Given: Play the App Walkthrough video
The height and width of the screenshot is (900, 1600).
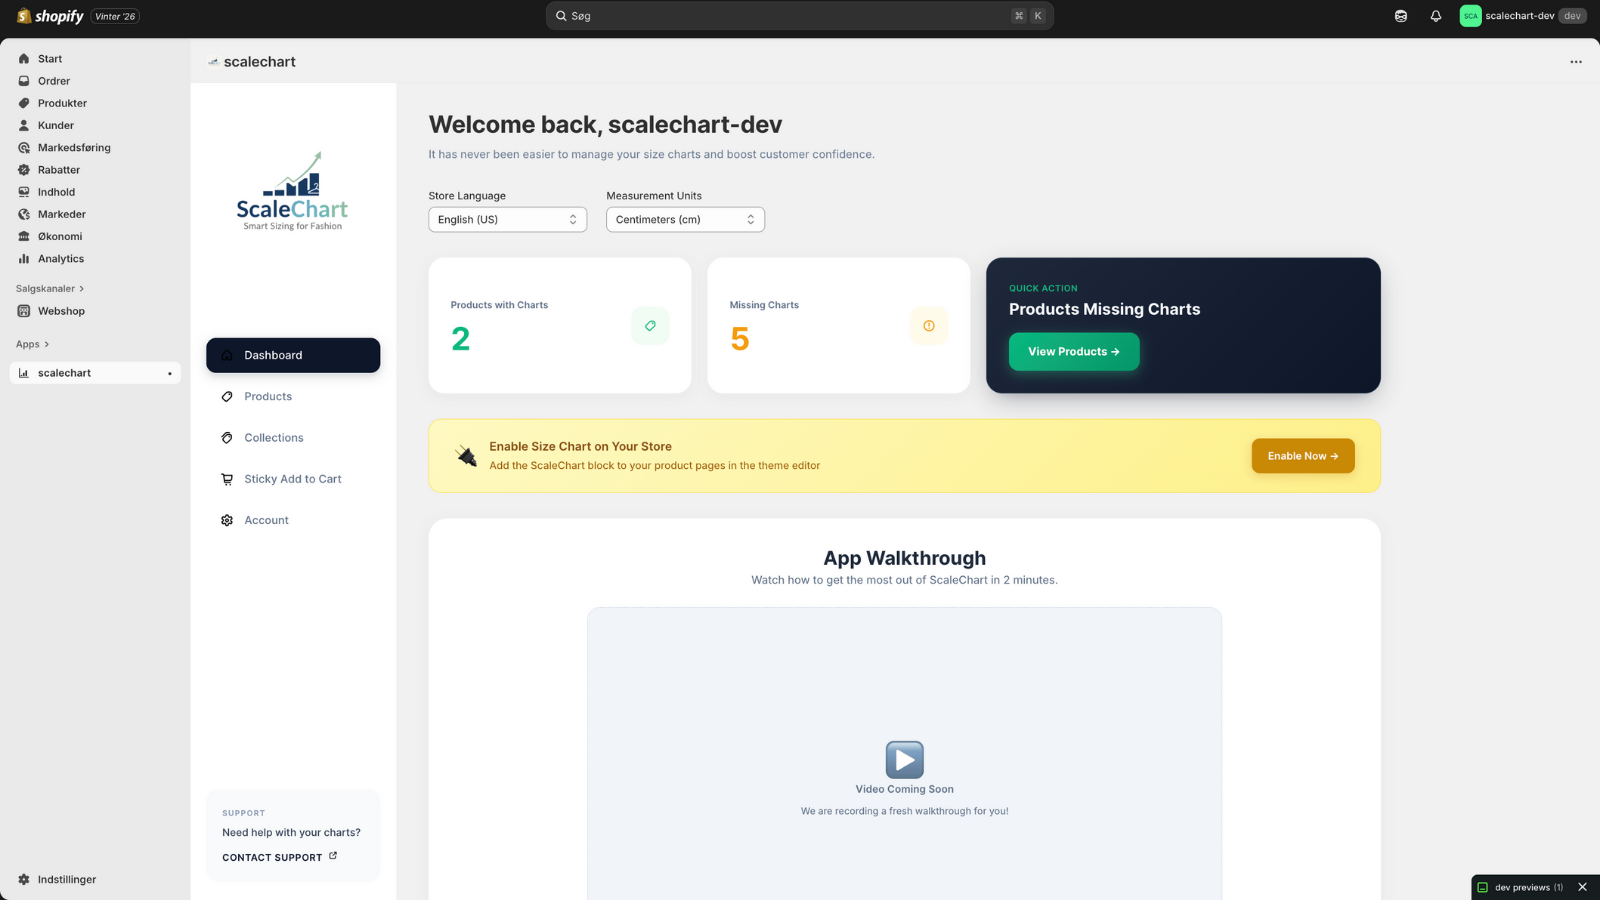Looking at the screenshot, I should [905, 760].
